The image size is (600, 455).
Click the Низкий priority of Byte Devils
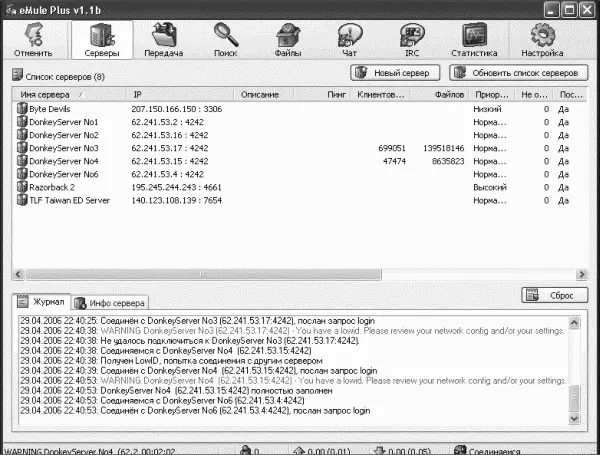487,109
